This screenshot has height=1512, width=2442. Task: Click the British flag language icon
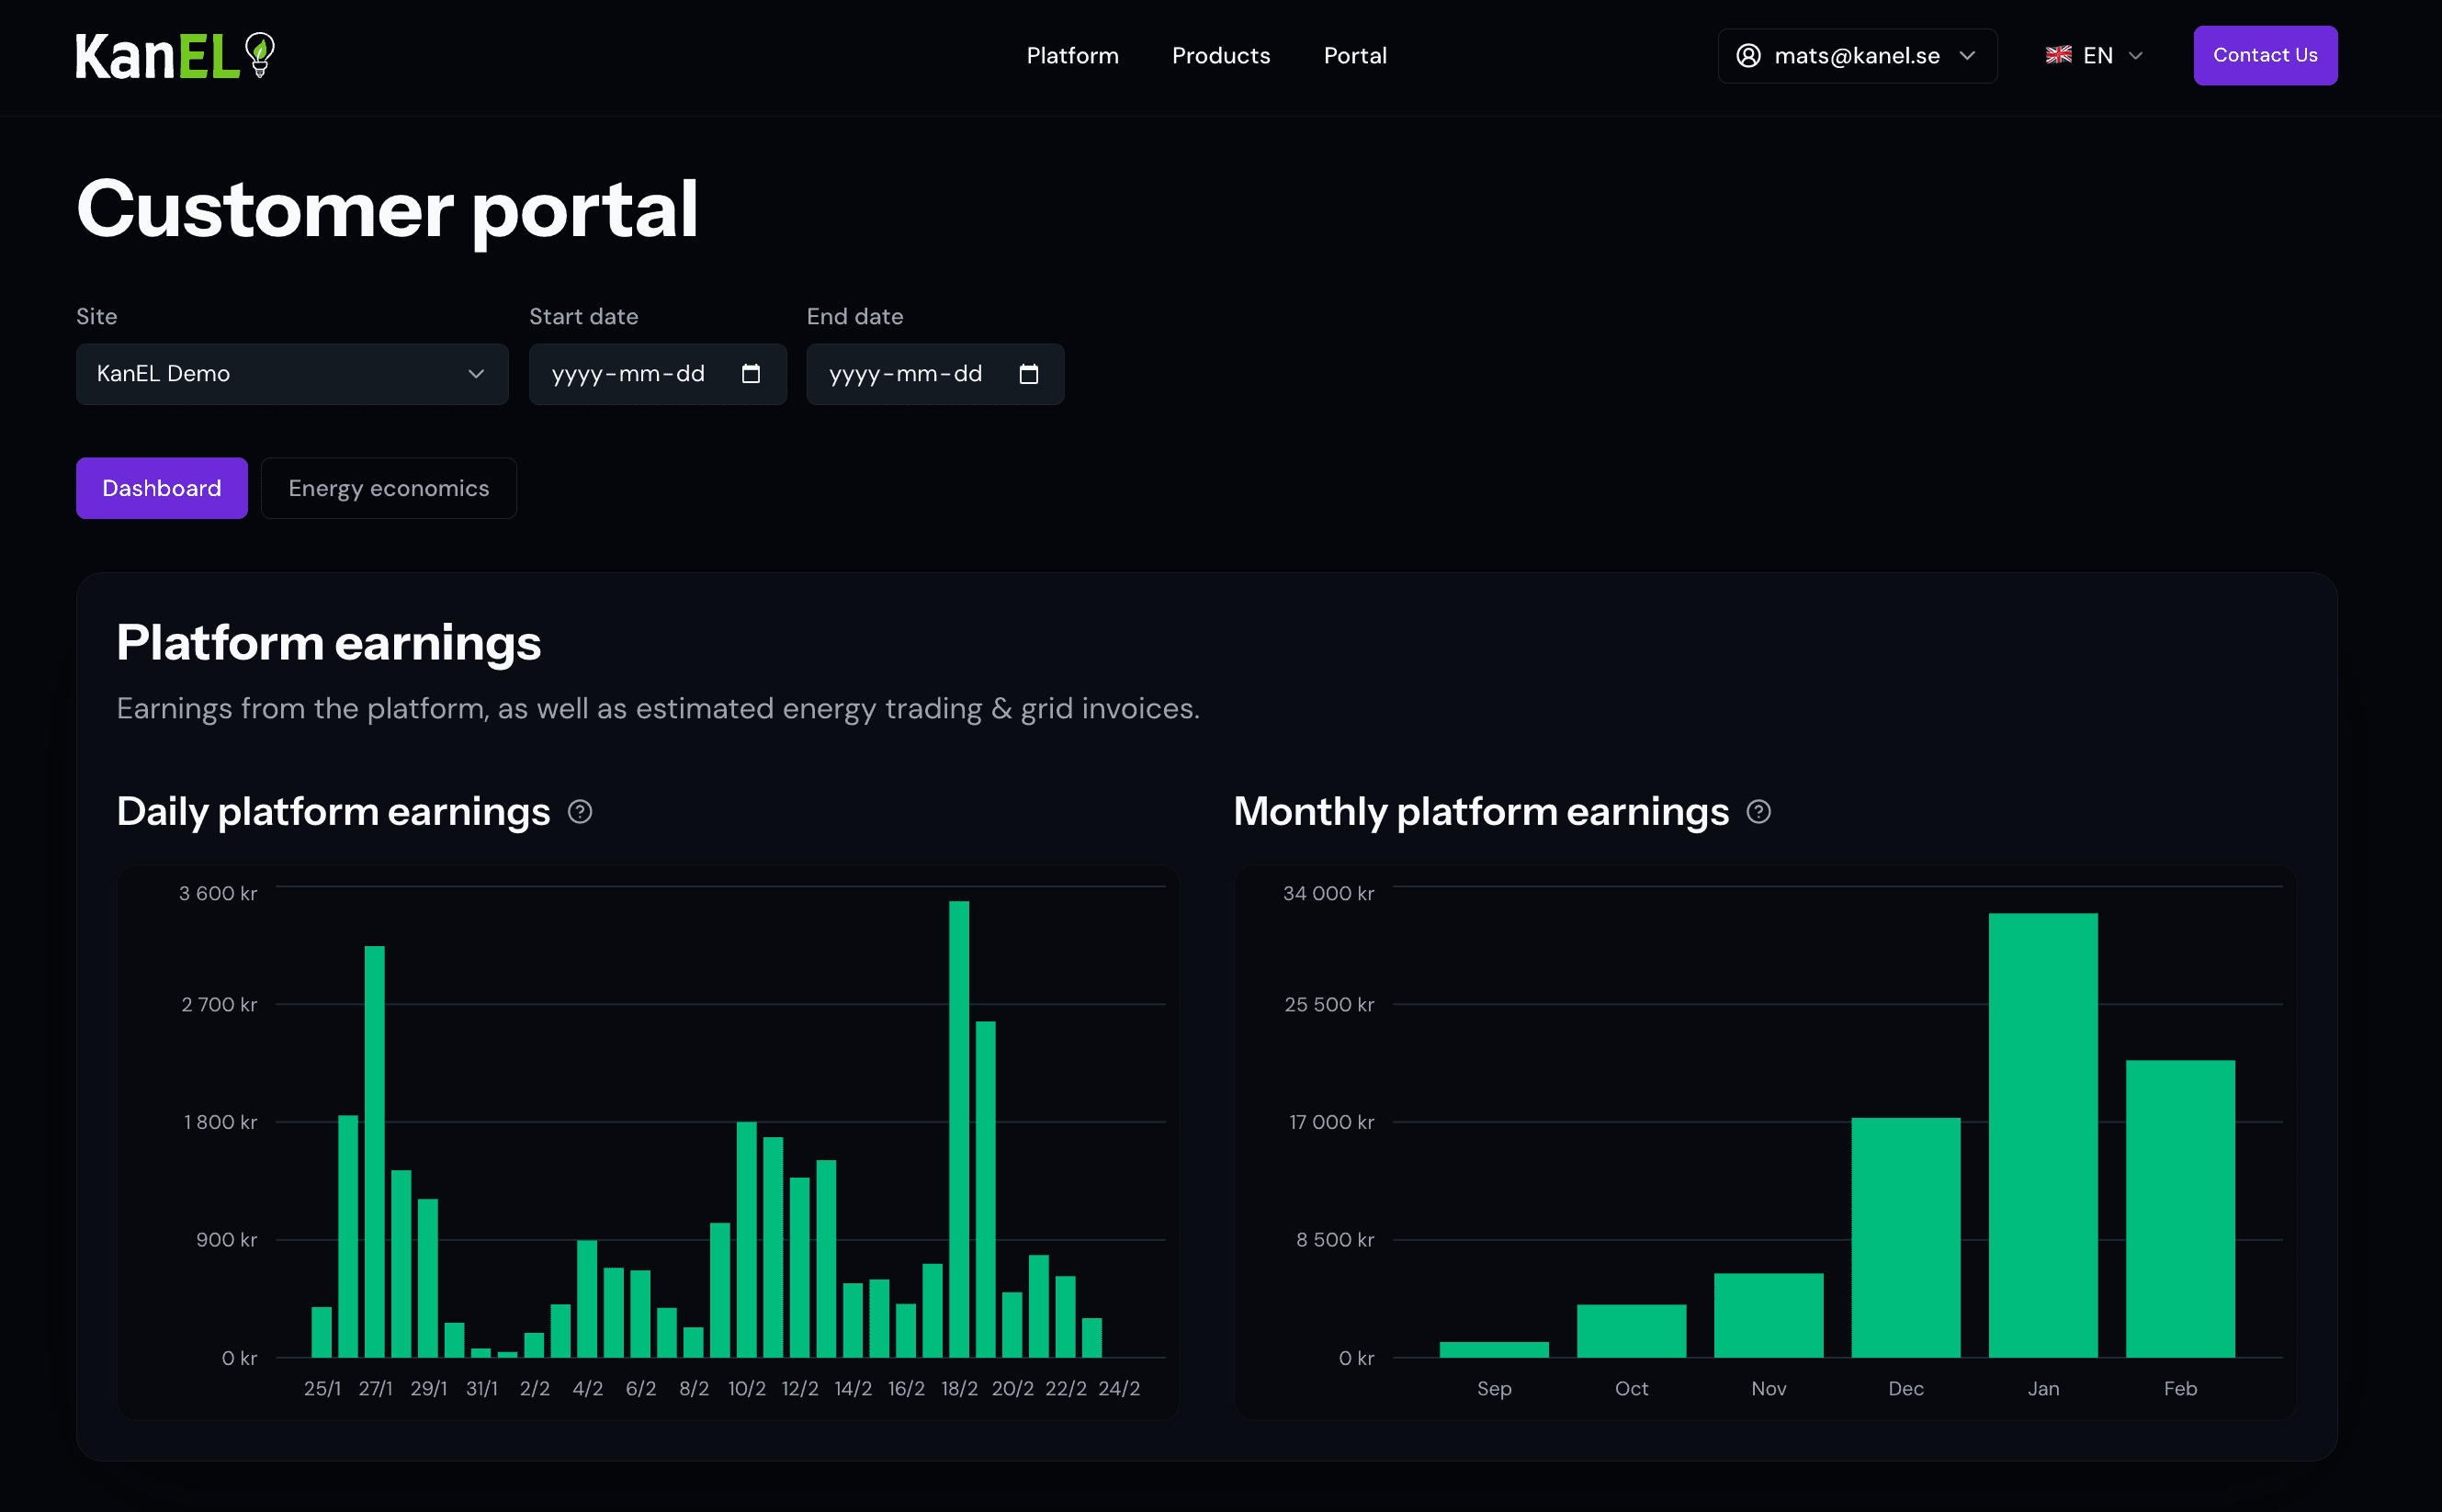pos(2059,55)
